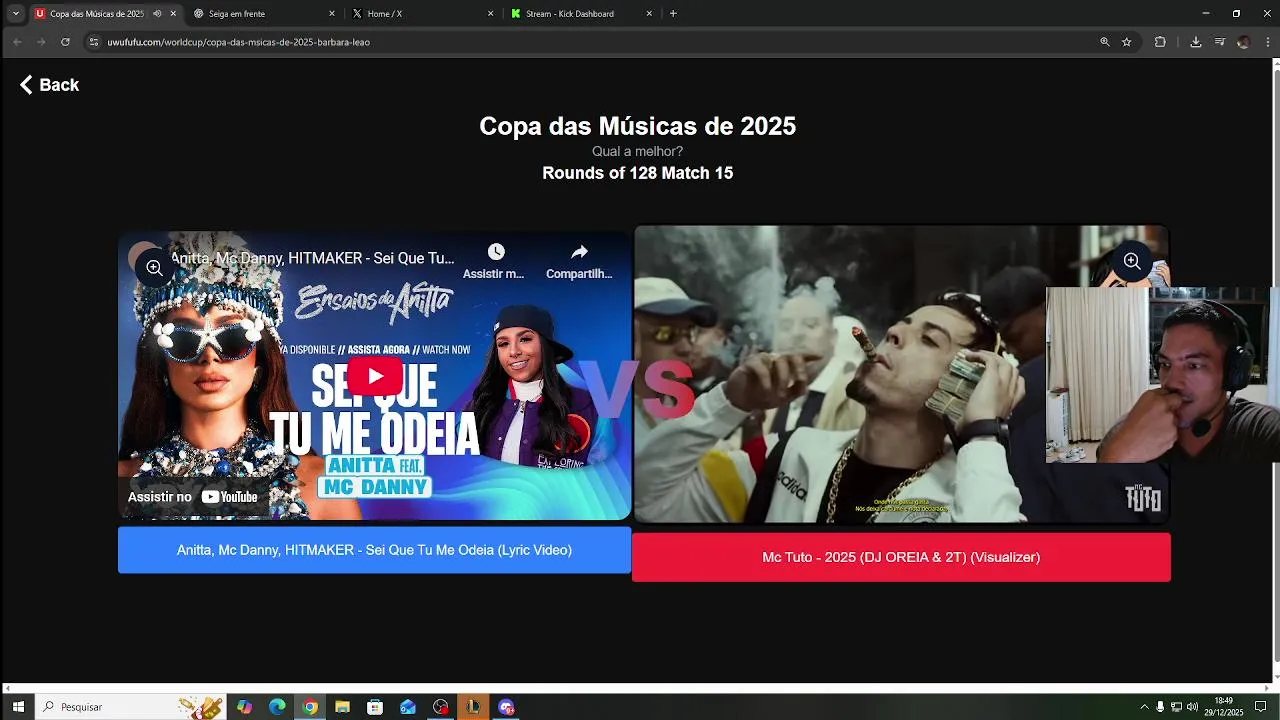The image size is (1280, 720).
Task: Click the horizontal scrollbar at page bottom
Action: coord(635,687)
